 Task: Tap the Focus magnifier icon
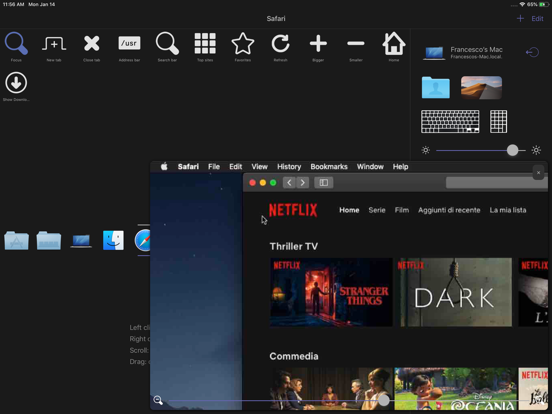[x=16, y=44]
